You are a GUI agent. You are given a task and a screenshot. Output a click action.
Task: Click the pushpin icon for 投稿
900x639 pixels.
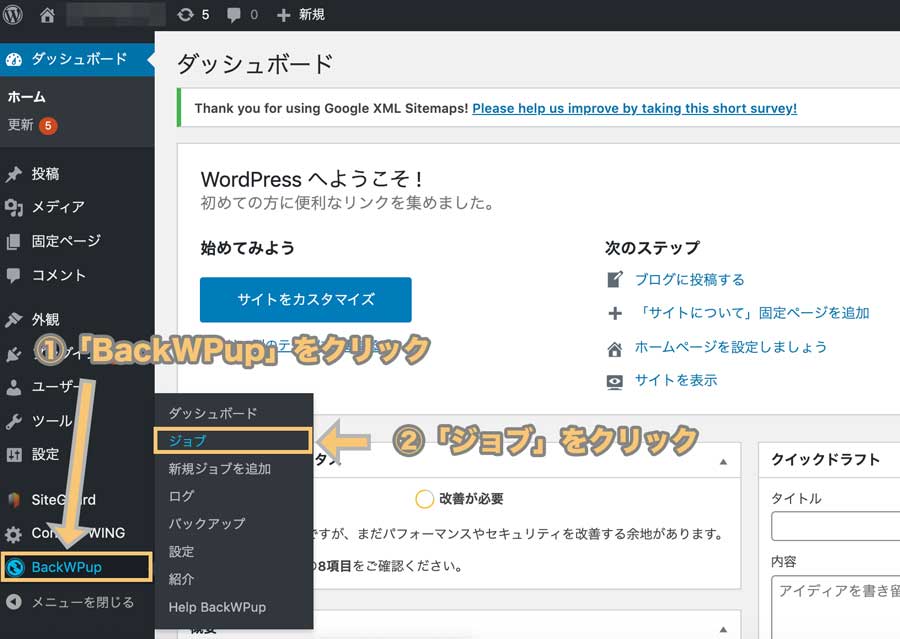(x=14, y=174)
